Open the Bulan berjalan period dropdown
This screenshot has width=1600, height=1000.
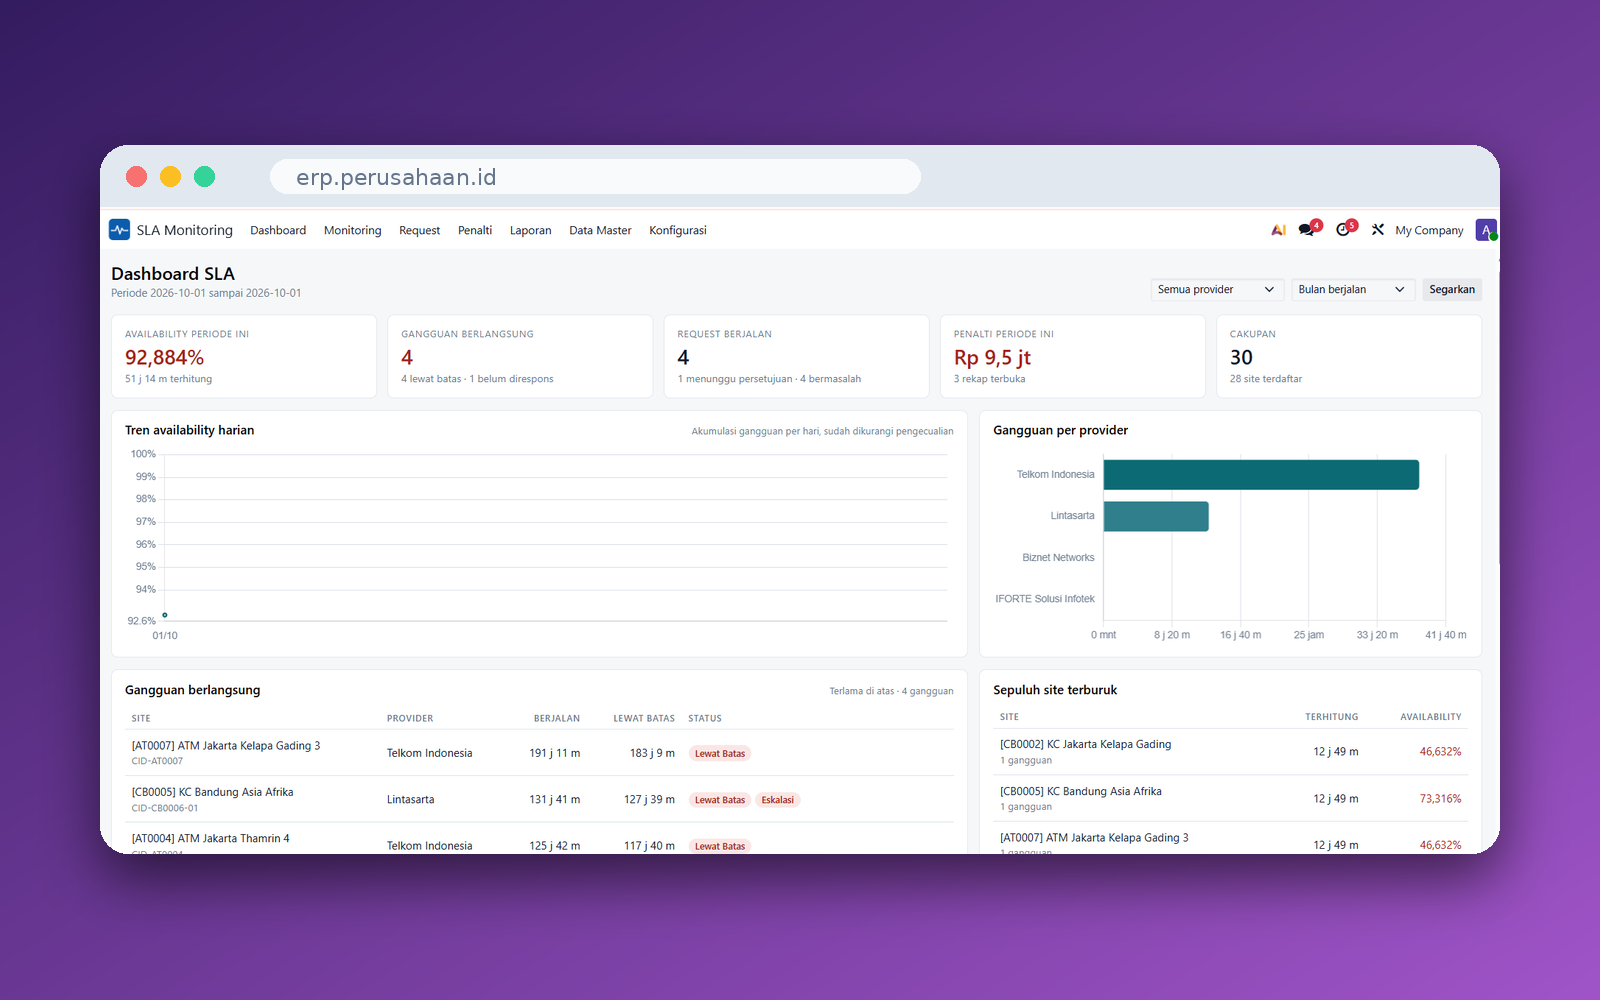click(x=1353, y=289)
